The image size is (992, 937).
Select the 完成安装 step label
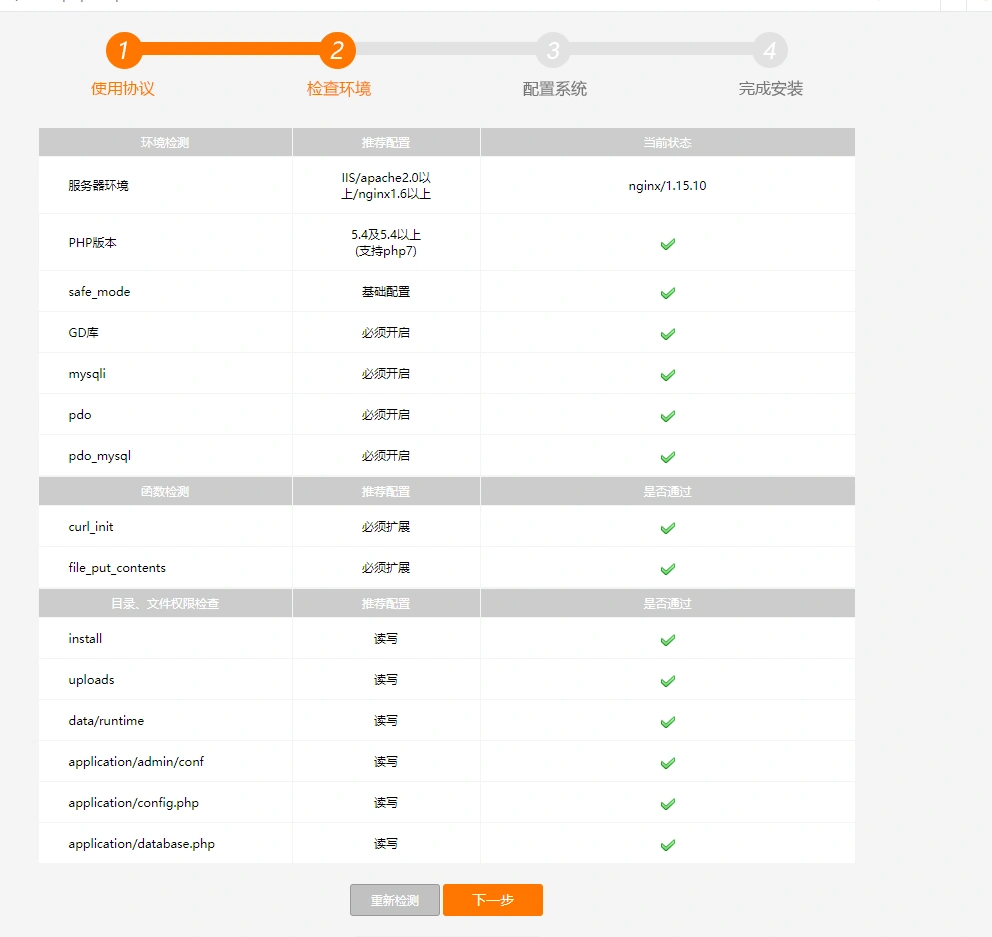pos(771,89)
